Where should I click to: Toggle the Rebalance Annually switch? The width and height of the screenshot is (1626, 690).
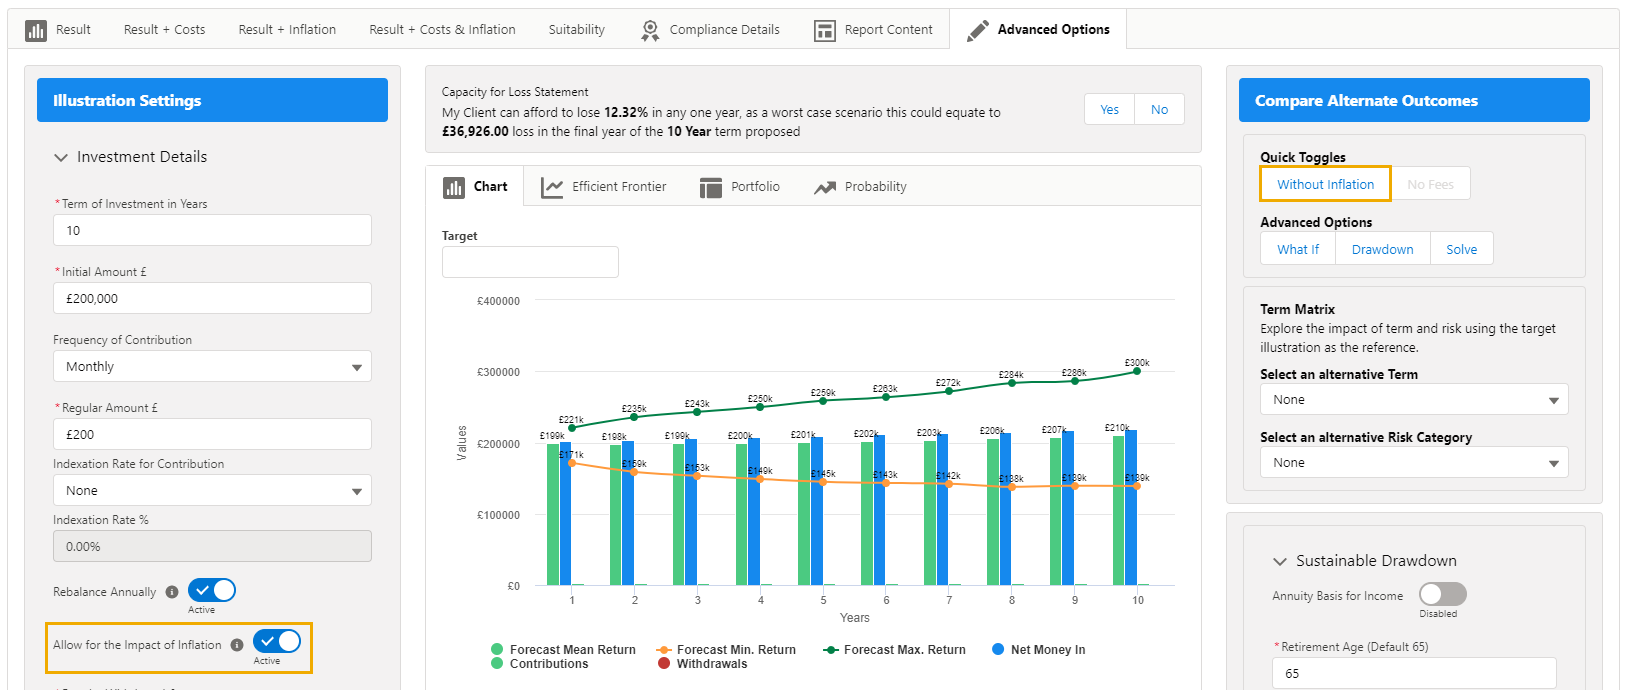212,590
